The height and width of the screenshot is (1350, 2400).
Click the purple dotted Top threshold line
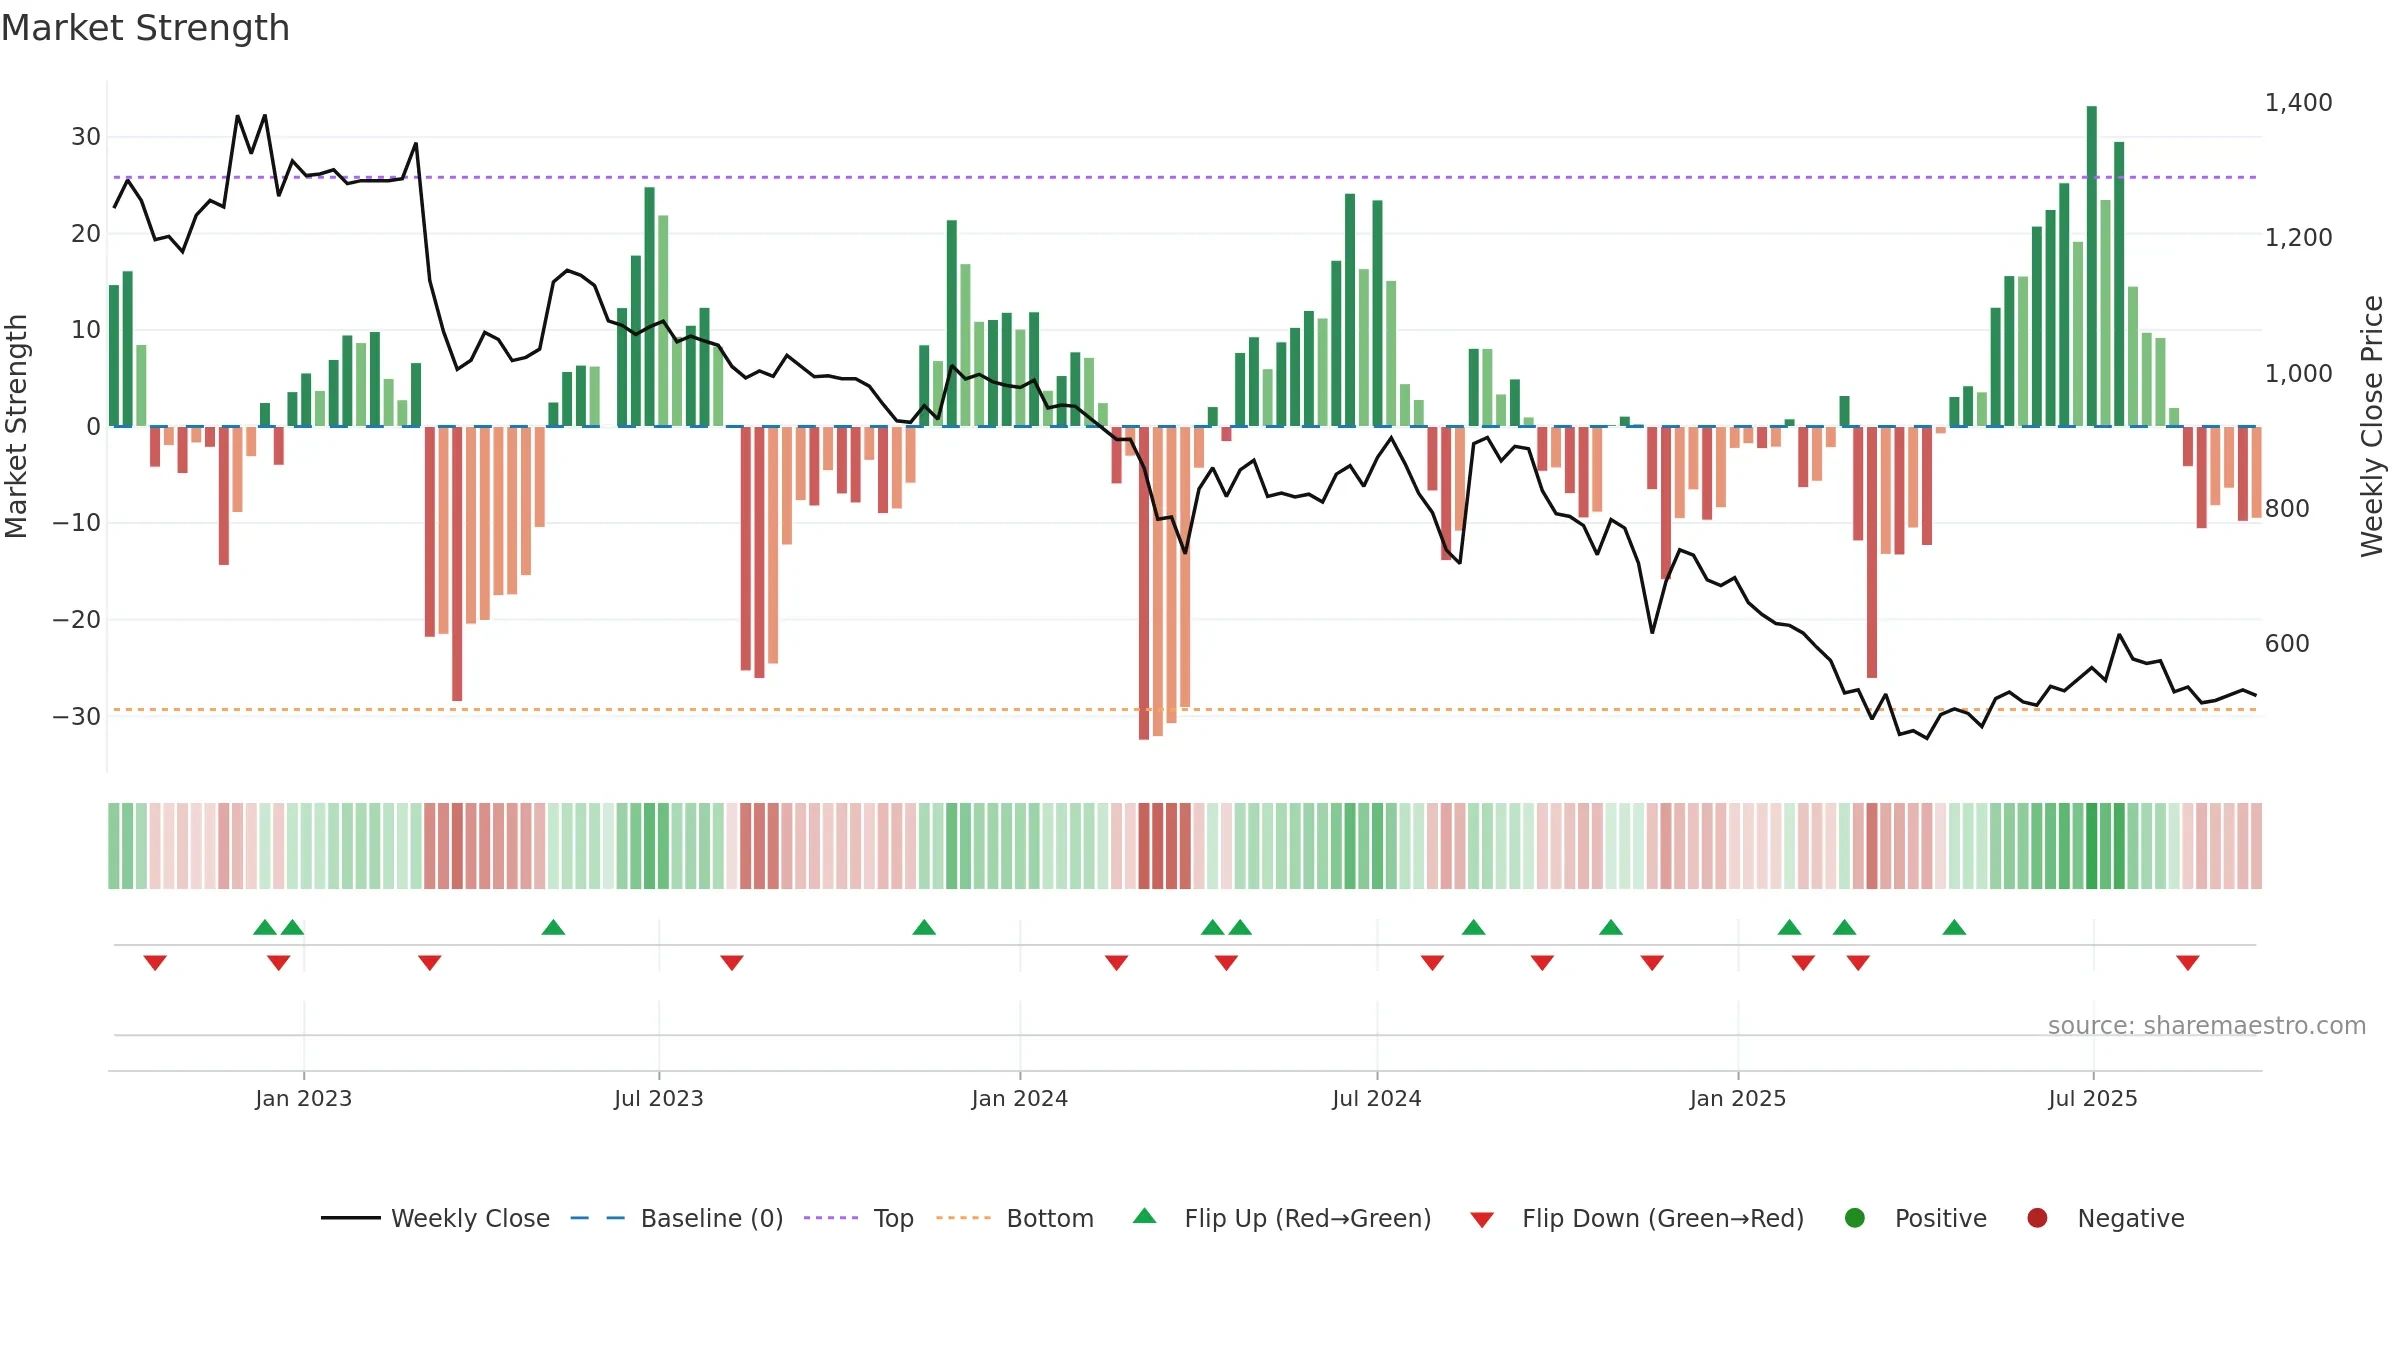[x=1185, y=177]
